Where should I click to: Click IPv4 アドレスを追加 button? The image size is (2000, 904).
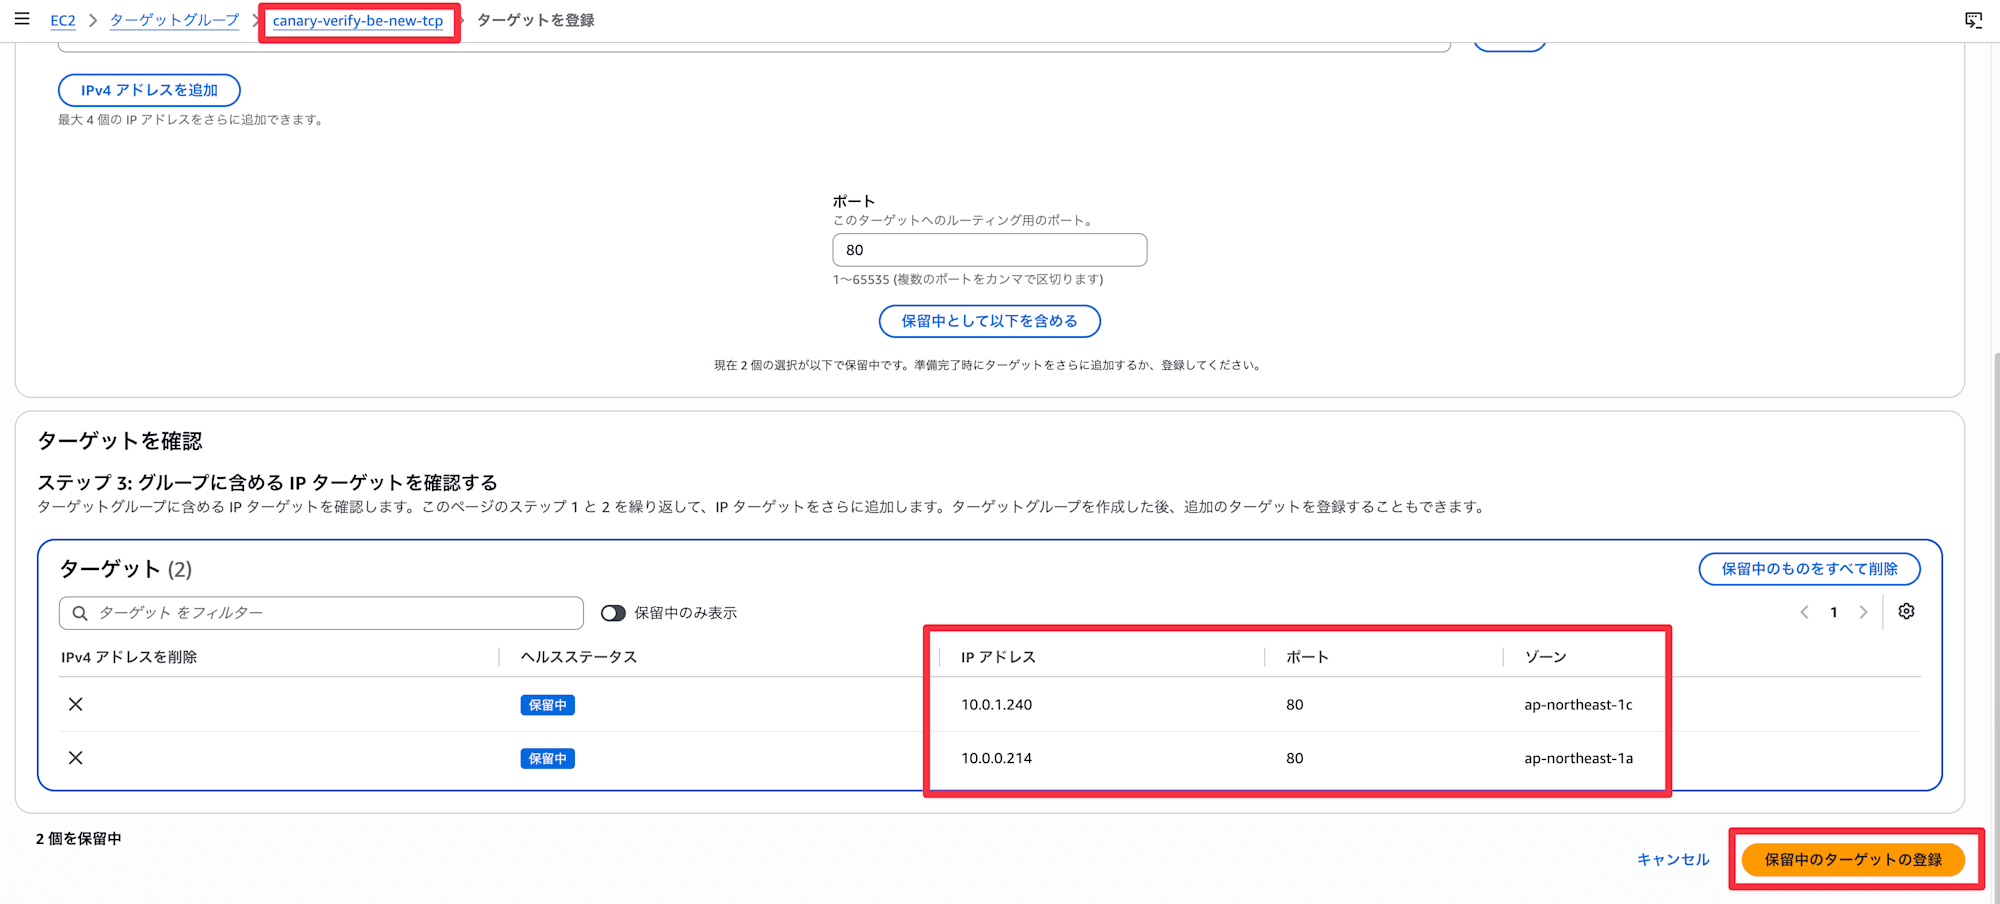coord(149,90)
